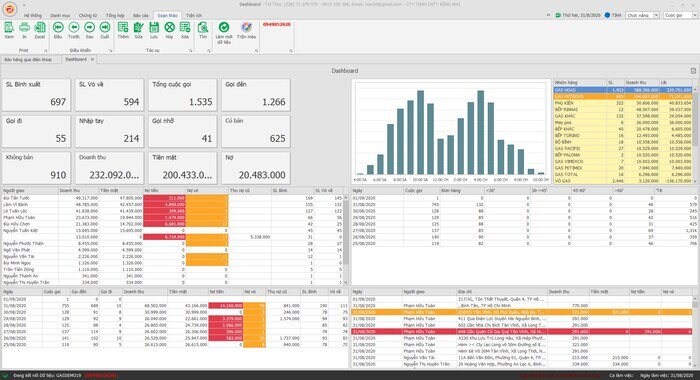Open the Chức năng dropdown
The image size is (700, 380).
click(642, 15)
